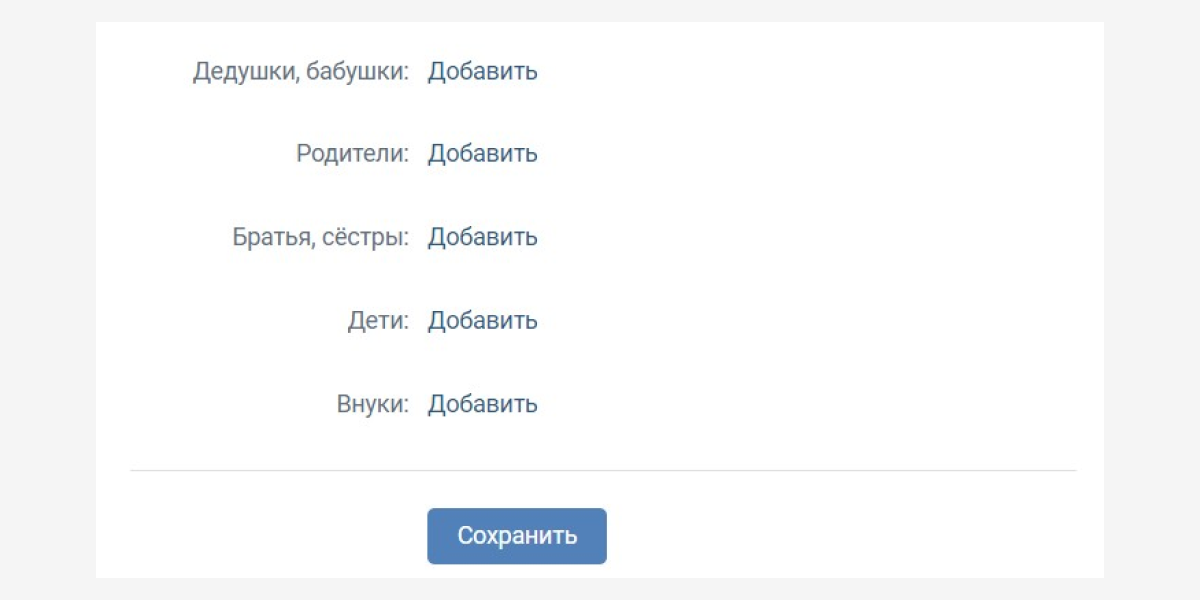Save the relatives form with Сохранить
The height and width of the screenshot is (600, 1200).
click(x=517, y=536)
